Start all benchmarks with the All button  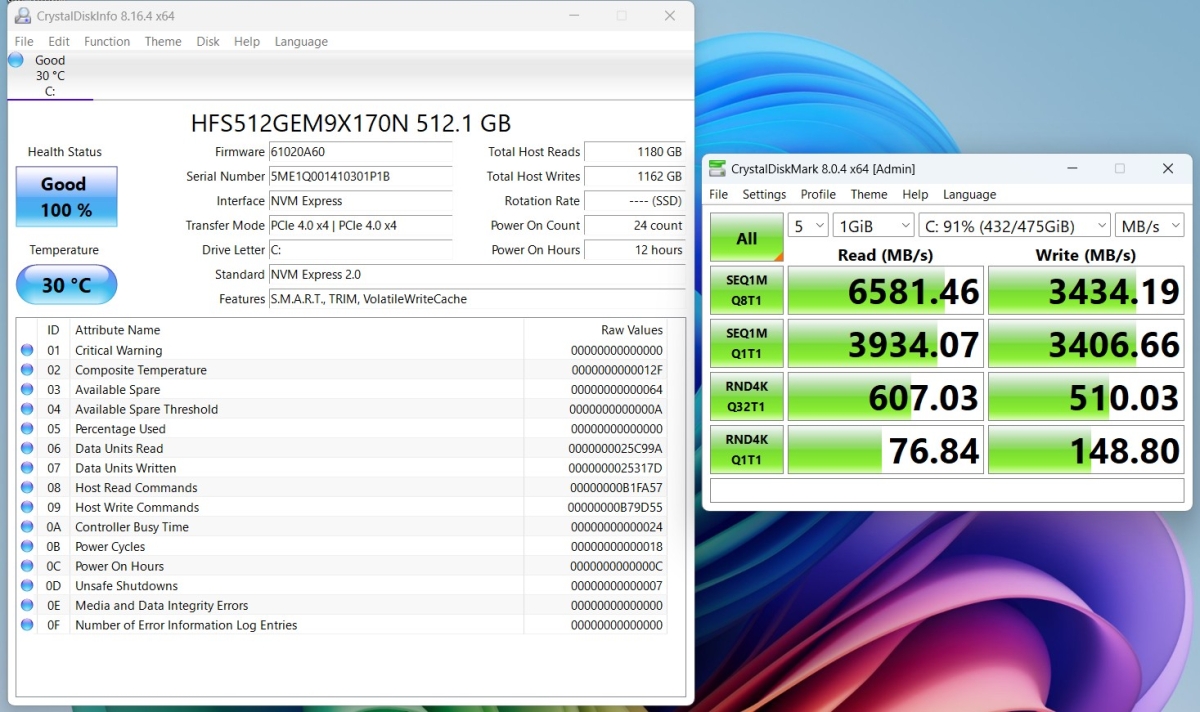pos(746,238)
